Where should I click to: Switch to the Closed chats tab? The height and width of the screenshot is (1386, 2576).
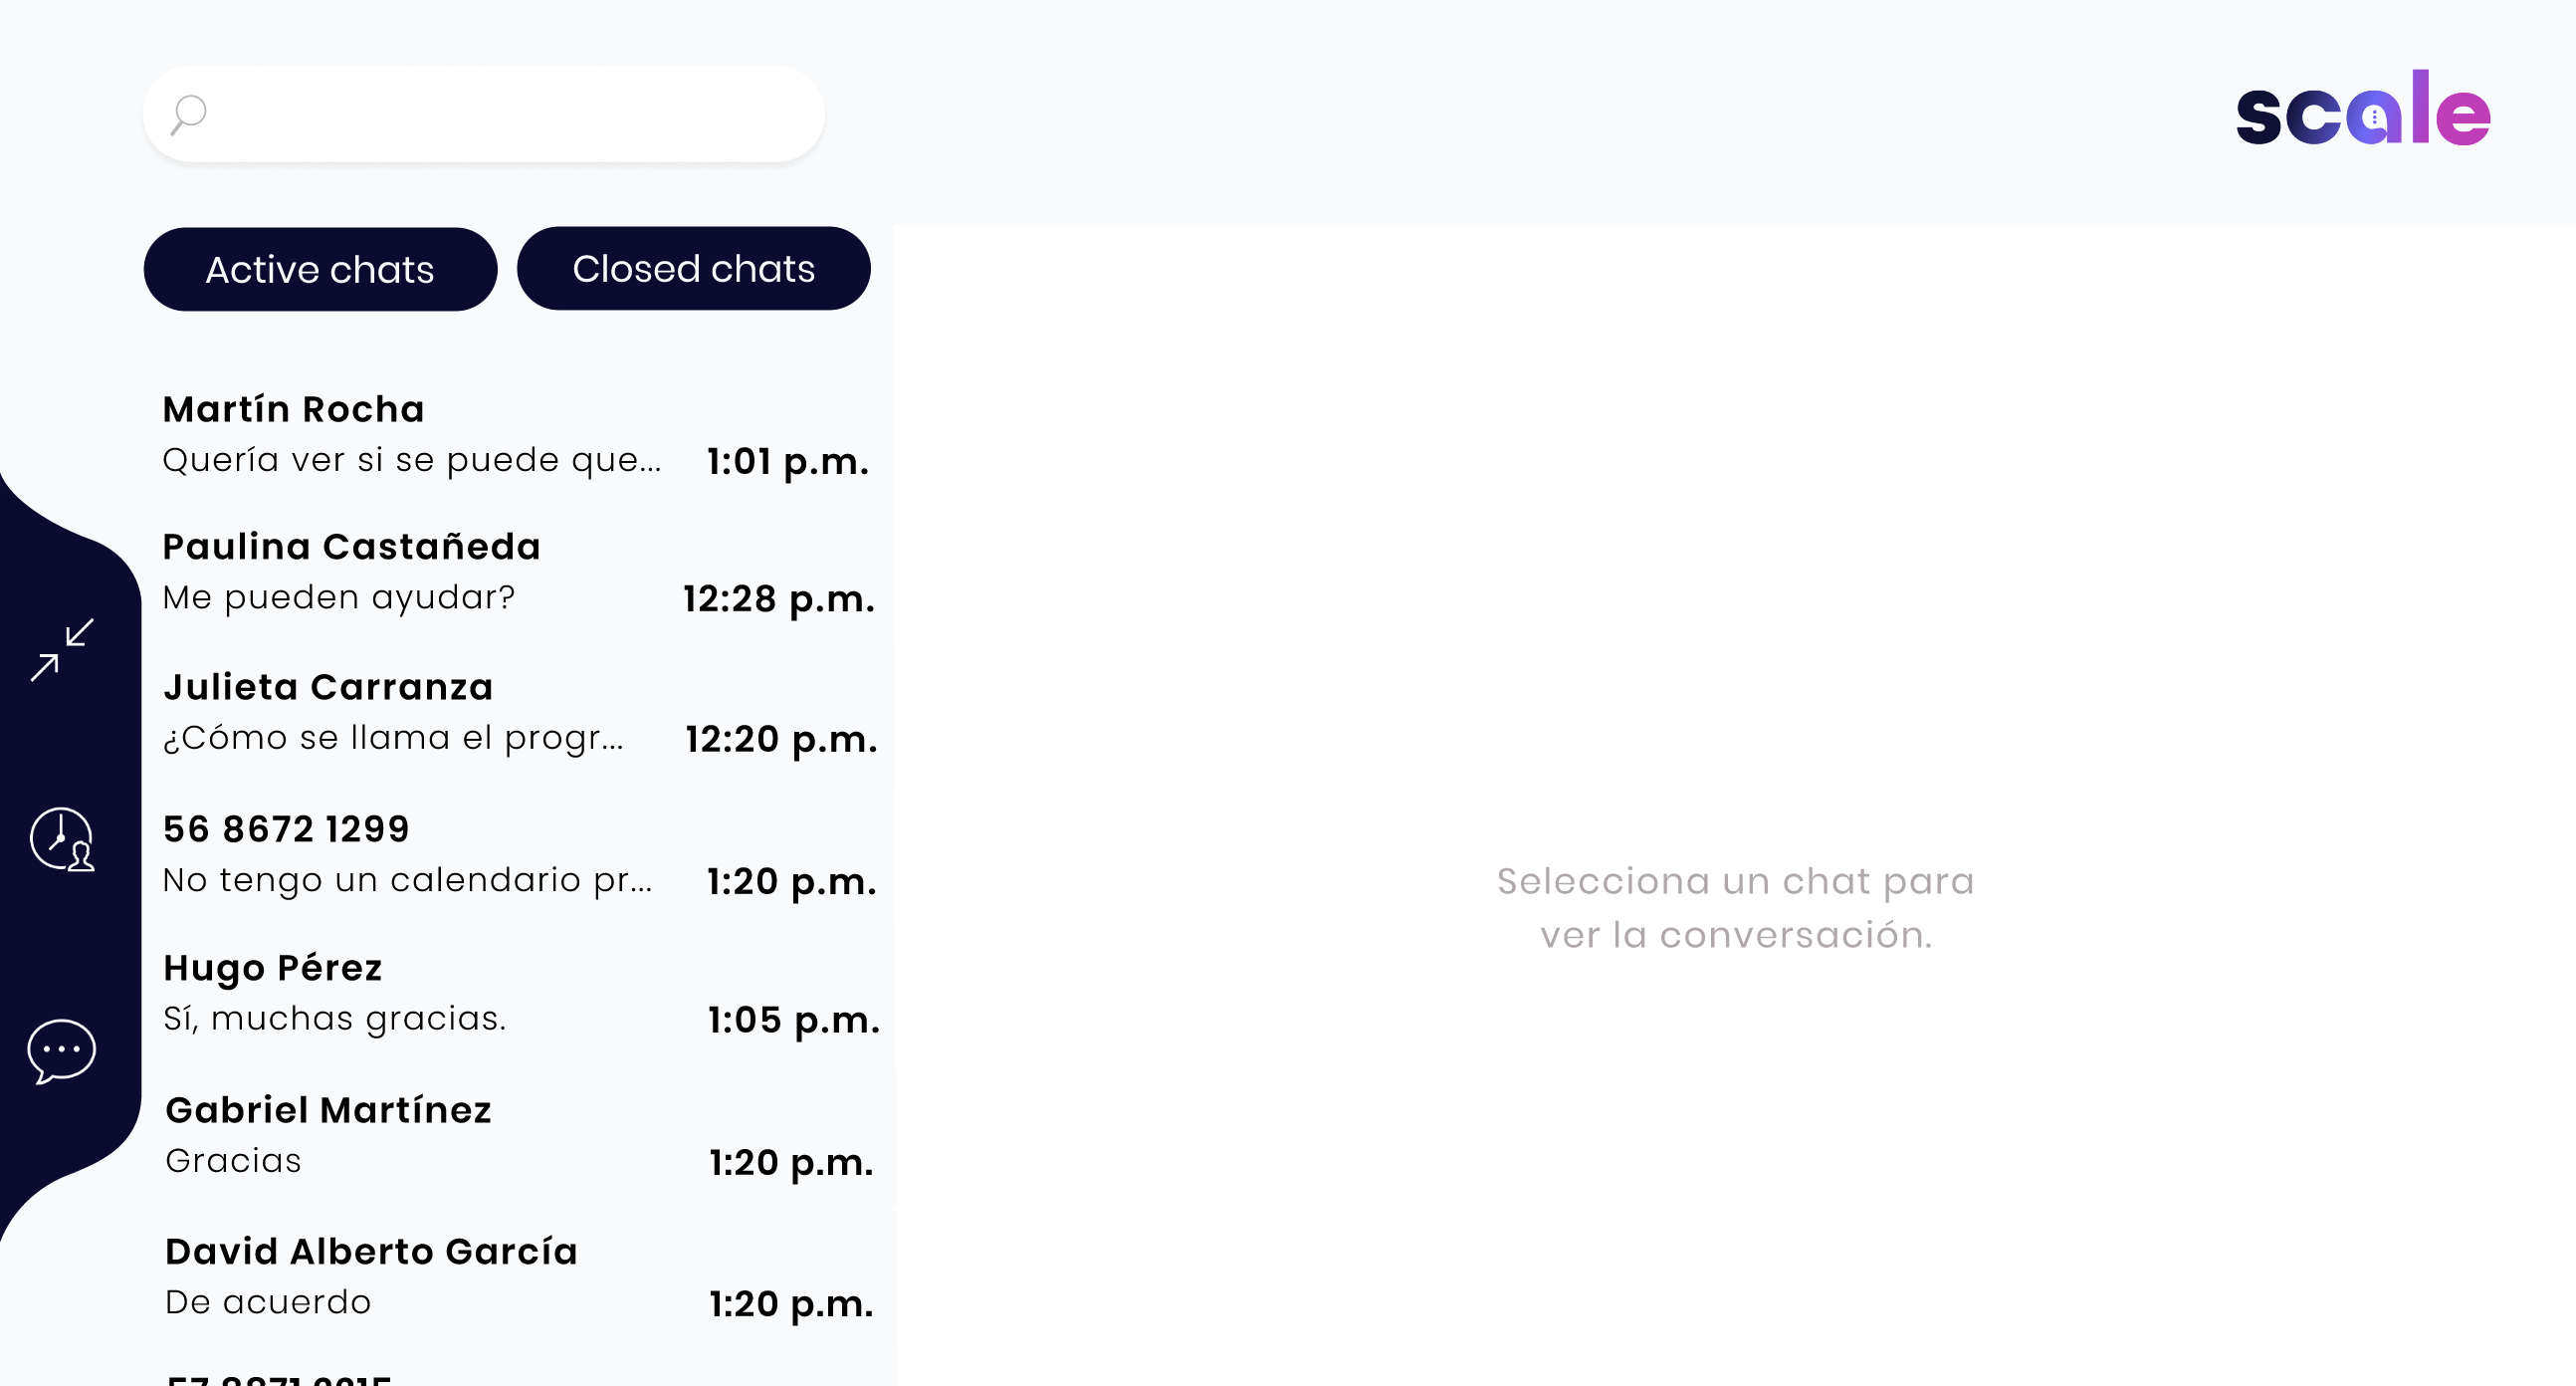point(693,268)
